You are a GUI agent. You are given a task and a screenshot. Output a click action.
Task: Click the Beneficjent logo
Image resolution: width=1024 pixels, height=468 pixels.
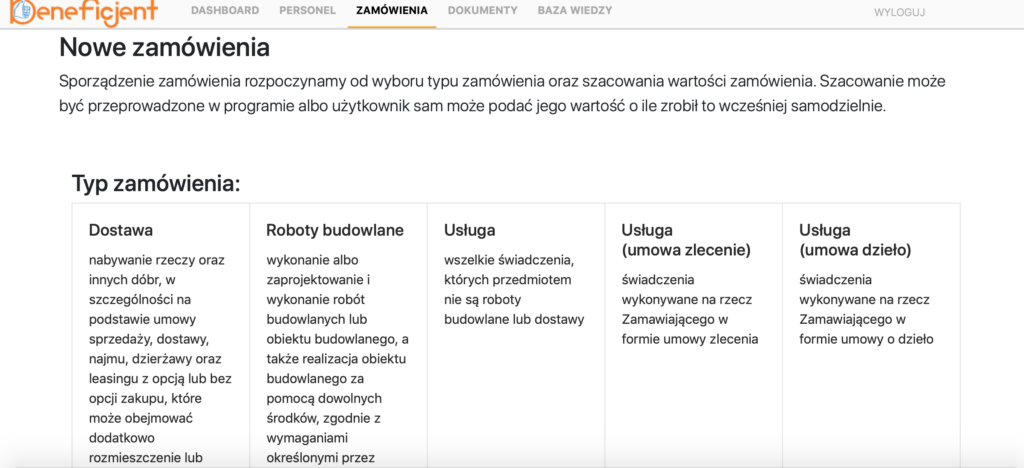pos(87,11)
